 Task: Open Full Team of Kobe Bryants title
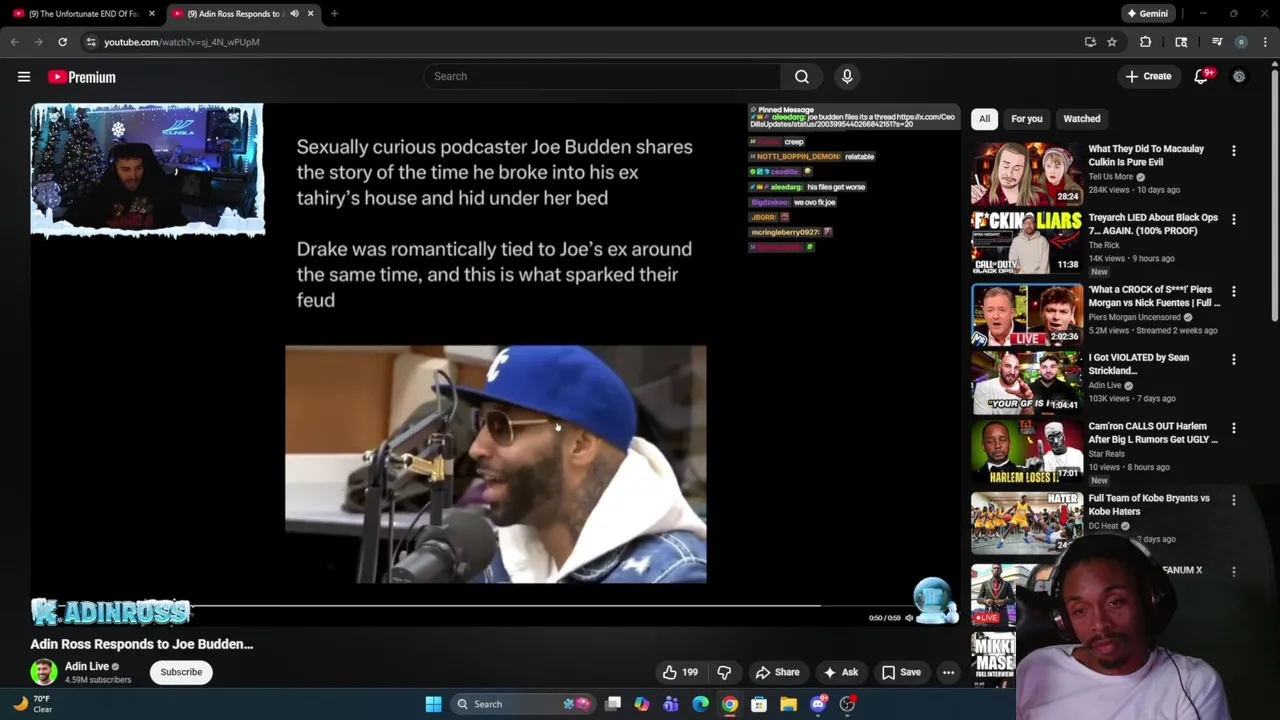click(x=1148, y=504)
